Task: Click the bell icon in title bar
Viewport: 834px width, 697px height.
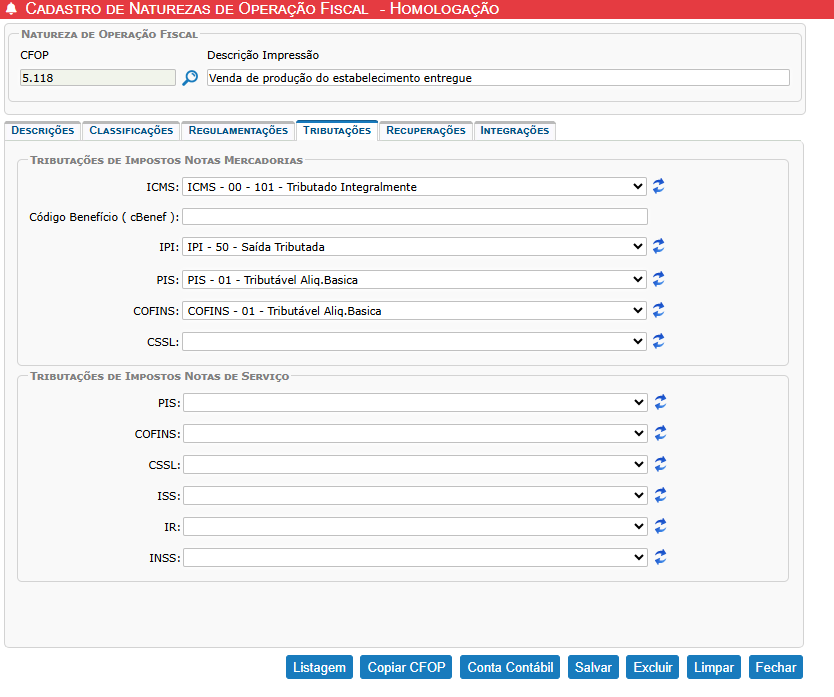Action: point(11,9)
